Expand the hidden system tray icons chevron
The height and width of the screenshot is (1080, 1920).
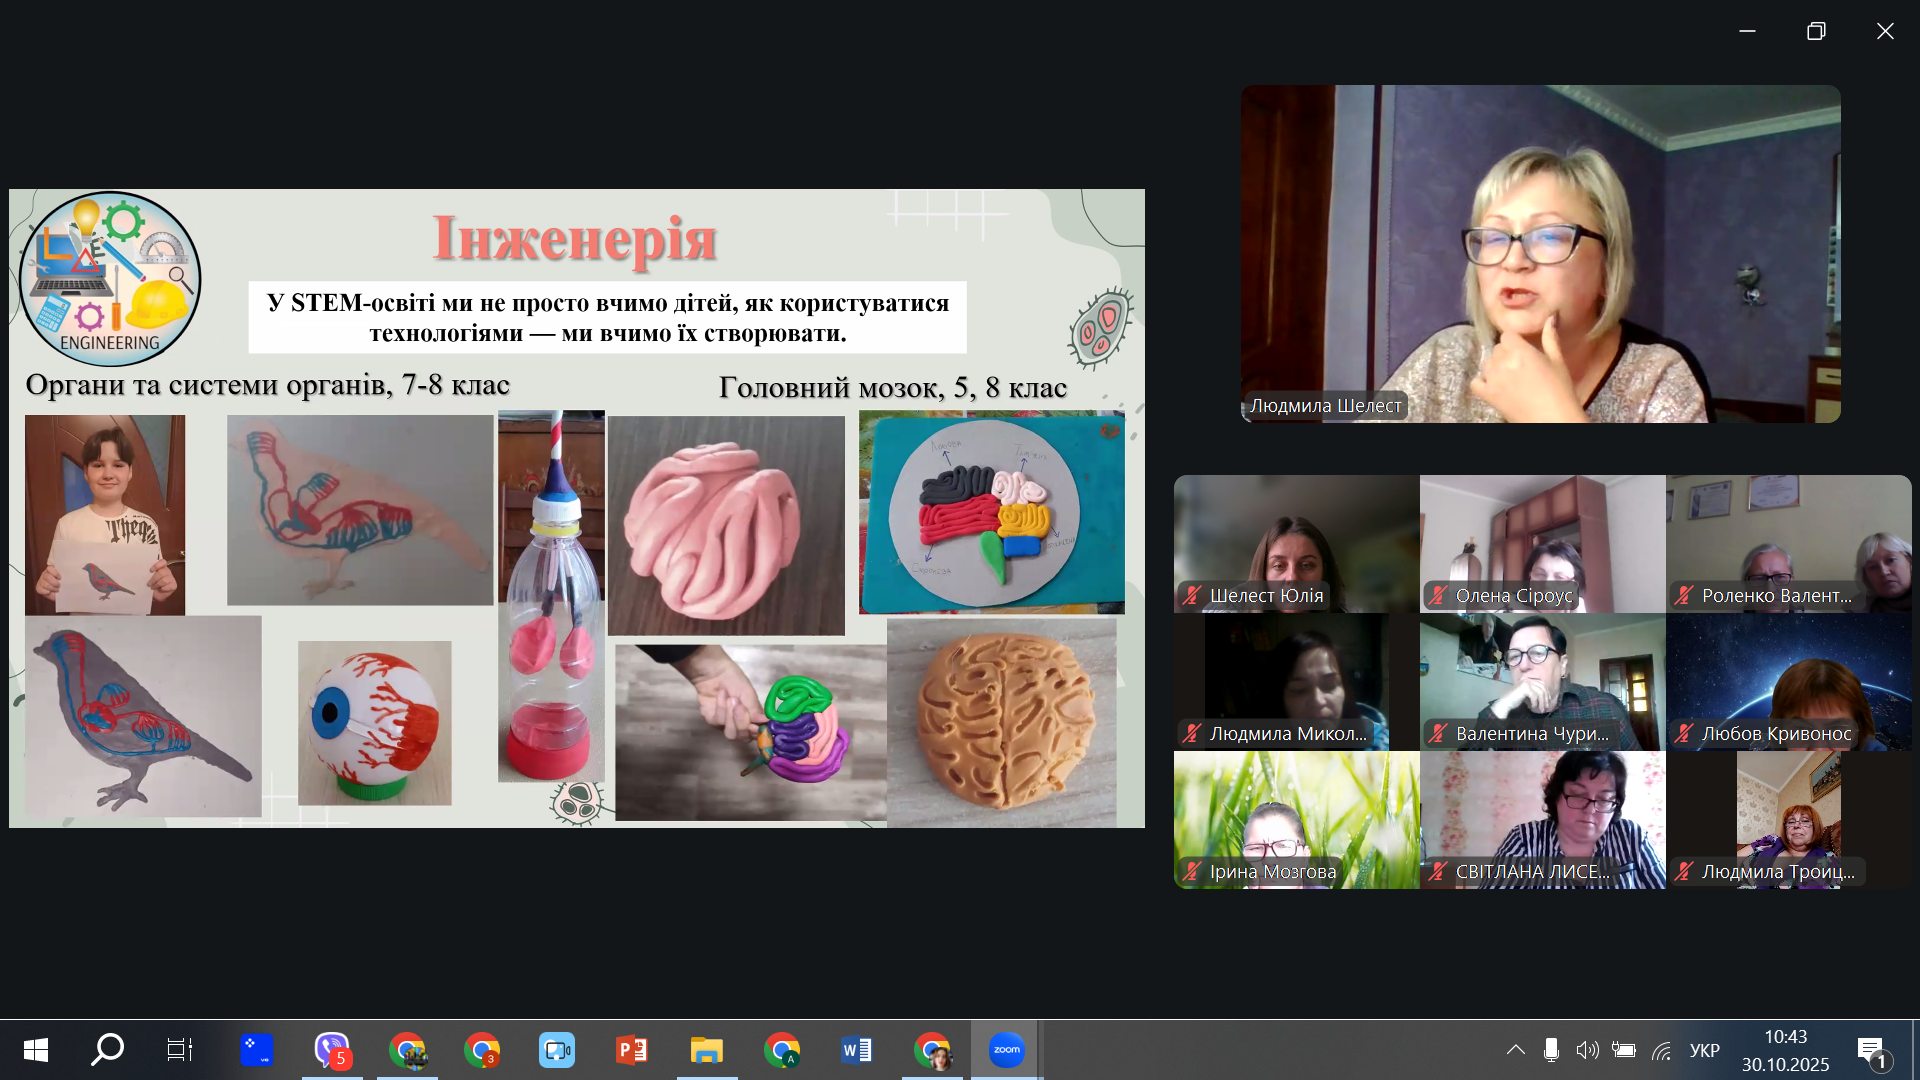(x=1516, y=1050)
